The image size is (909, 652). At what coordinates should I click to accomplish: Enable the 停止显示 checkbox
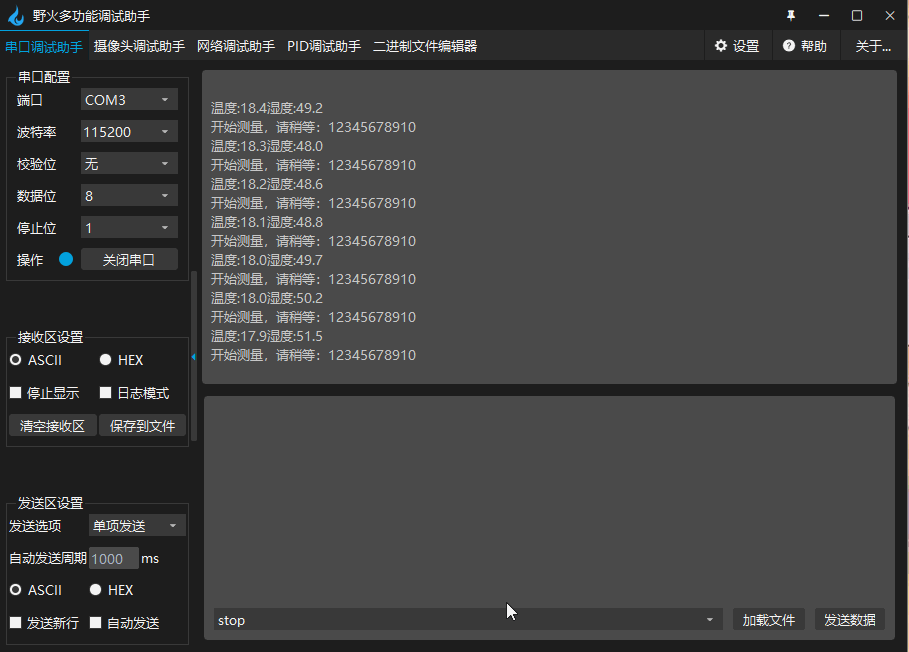[x=16, y=392]
